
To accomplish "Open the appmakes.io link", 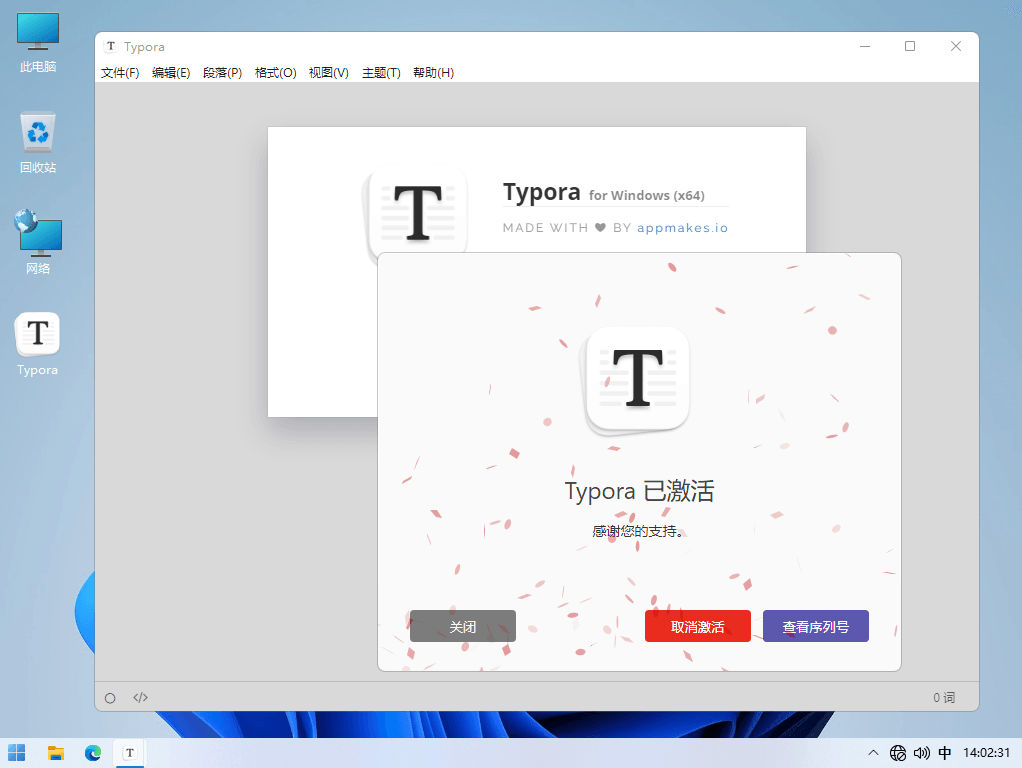I will pyautogui.click(x=682, y=228).
